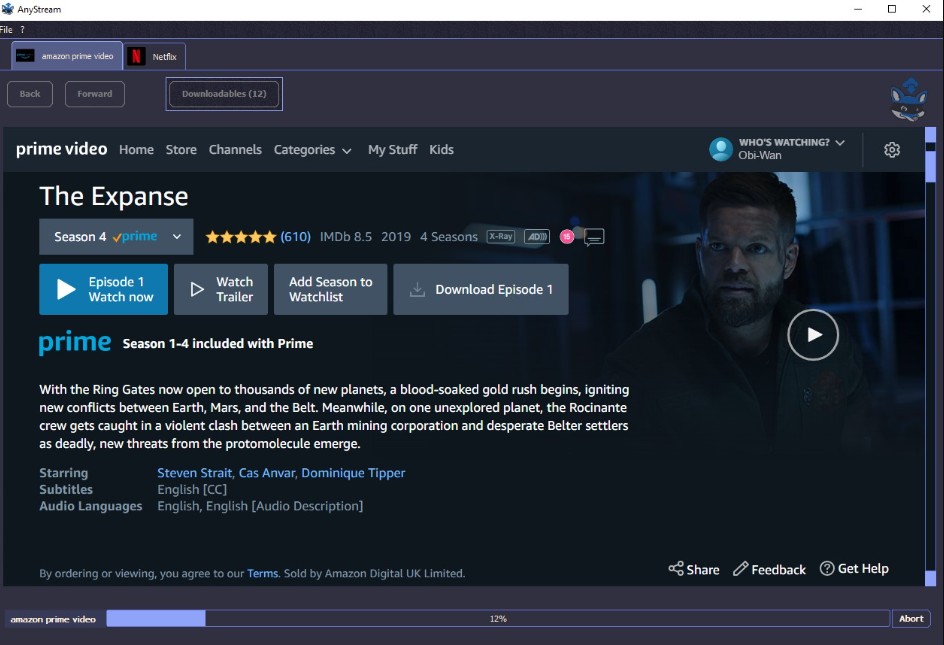Click the 4 Seasons text

point(449,237)
